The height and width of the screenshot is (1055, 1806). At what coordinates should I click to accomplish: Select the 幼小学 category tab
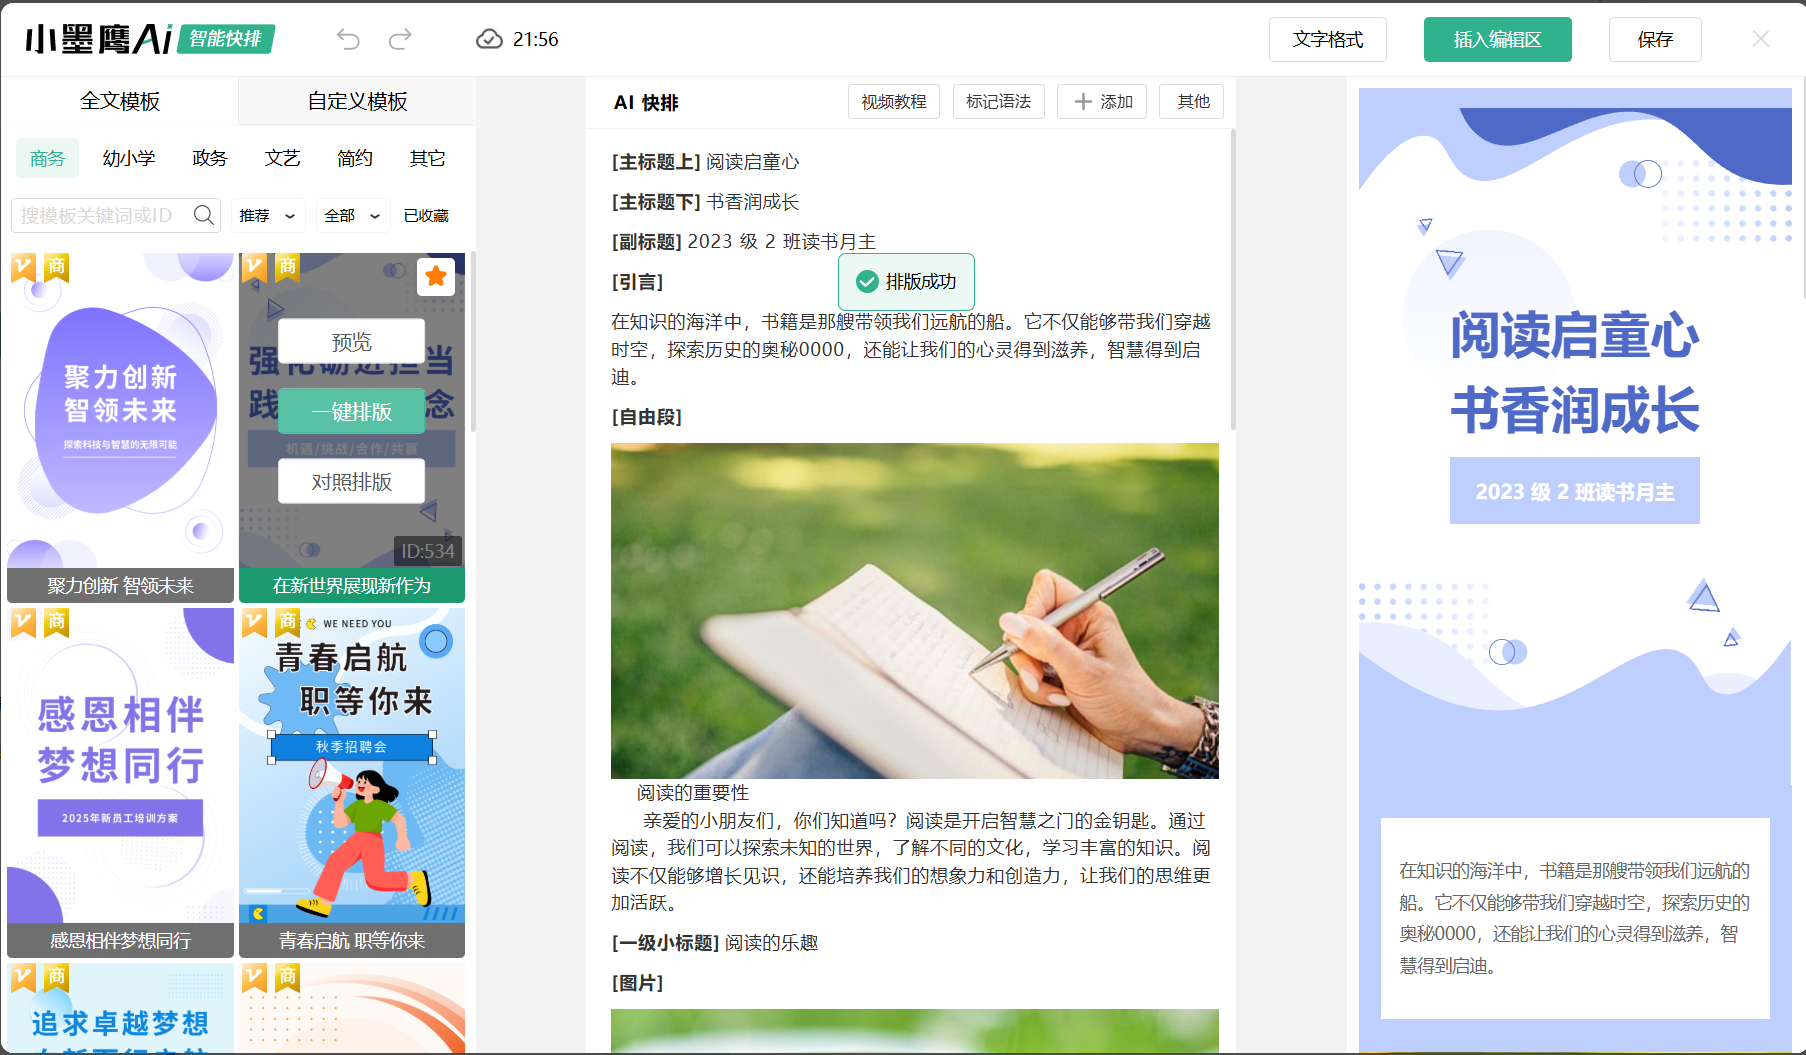[x=129, y=158]
